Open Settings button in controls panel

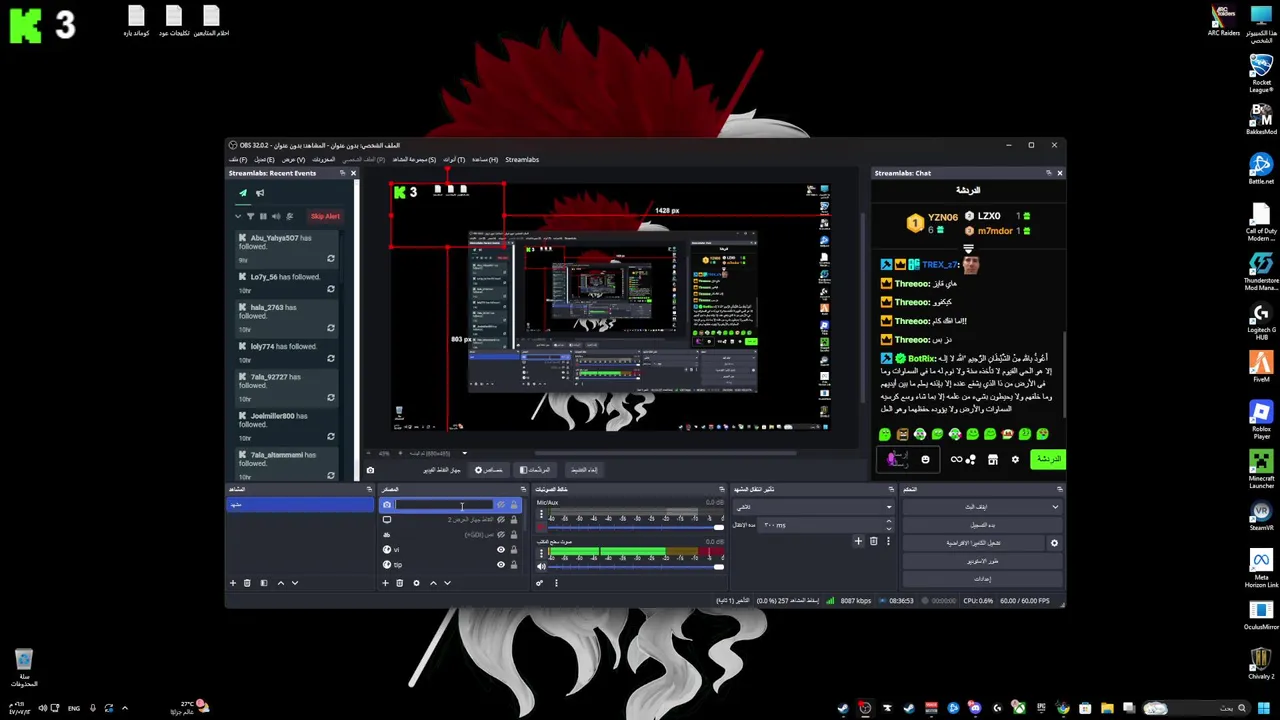tap(982, 579)
